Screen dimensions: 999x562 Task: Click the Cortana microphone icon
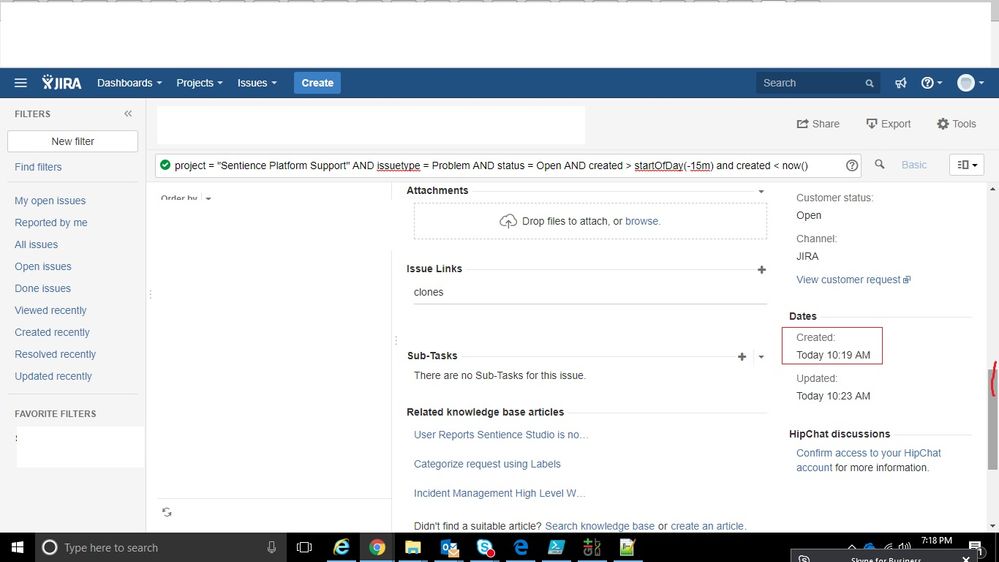(271, 547)
